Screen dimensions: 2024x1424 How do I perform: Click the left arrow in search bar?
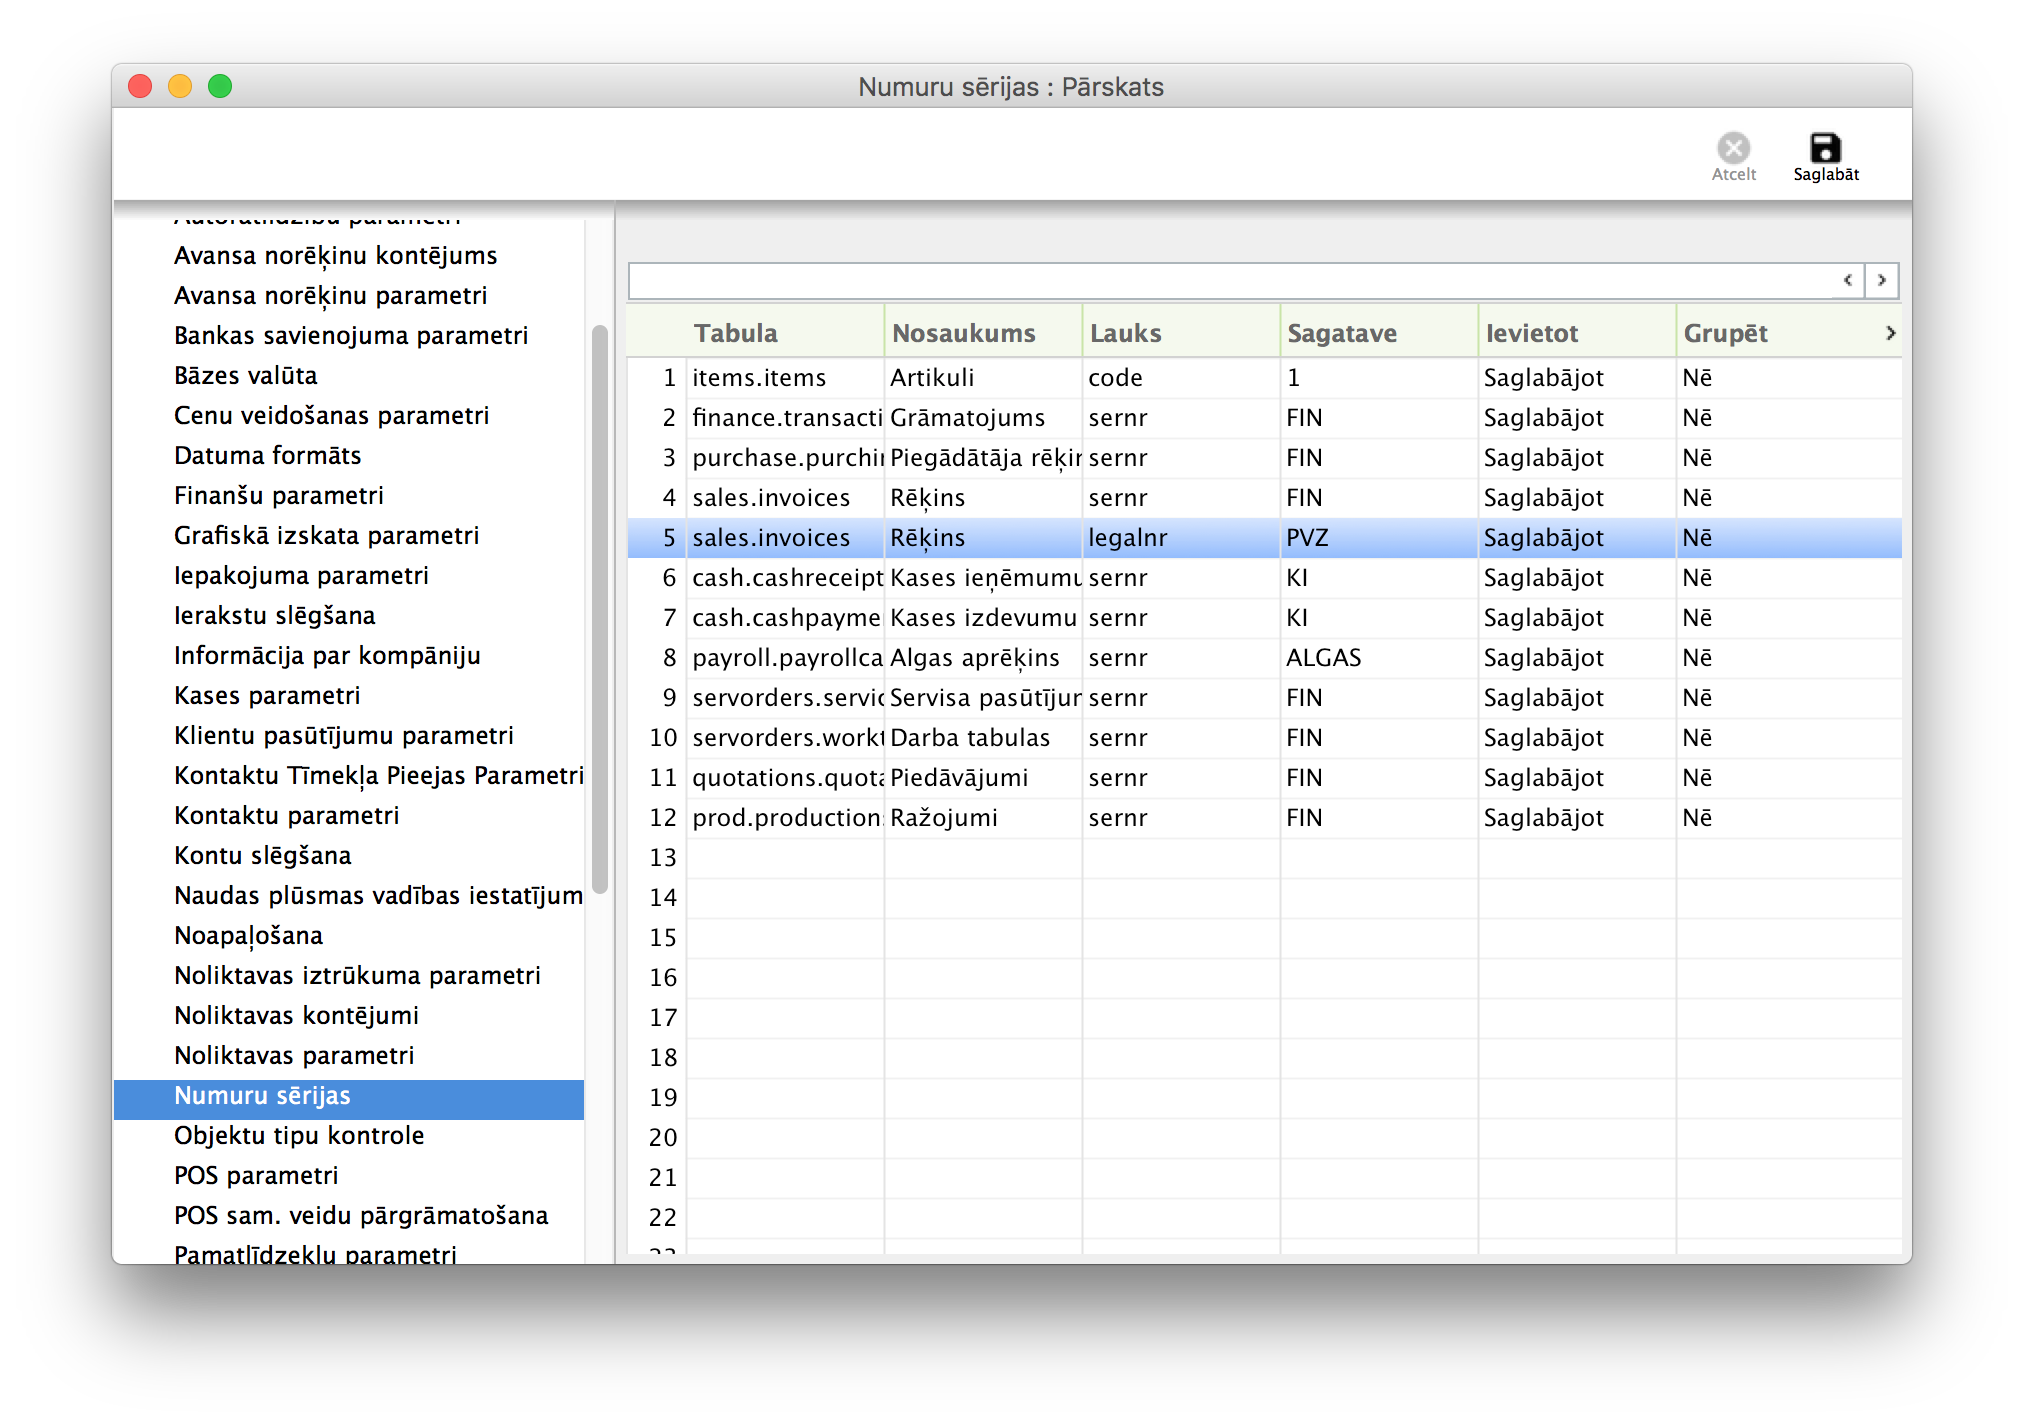tap(1848, 280)
